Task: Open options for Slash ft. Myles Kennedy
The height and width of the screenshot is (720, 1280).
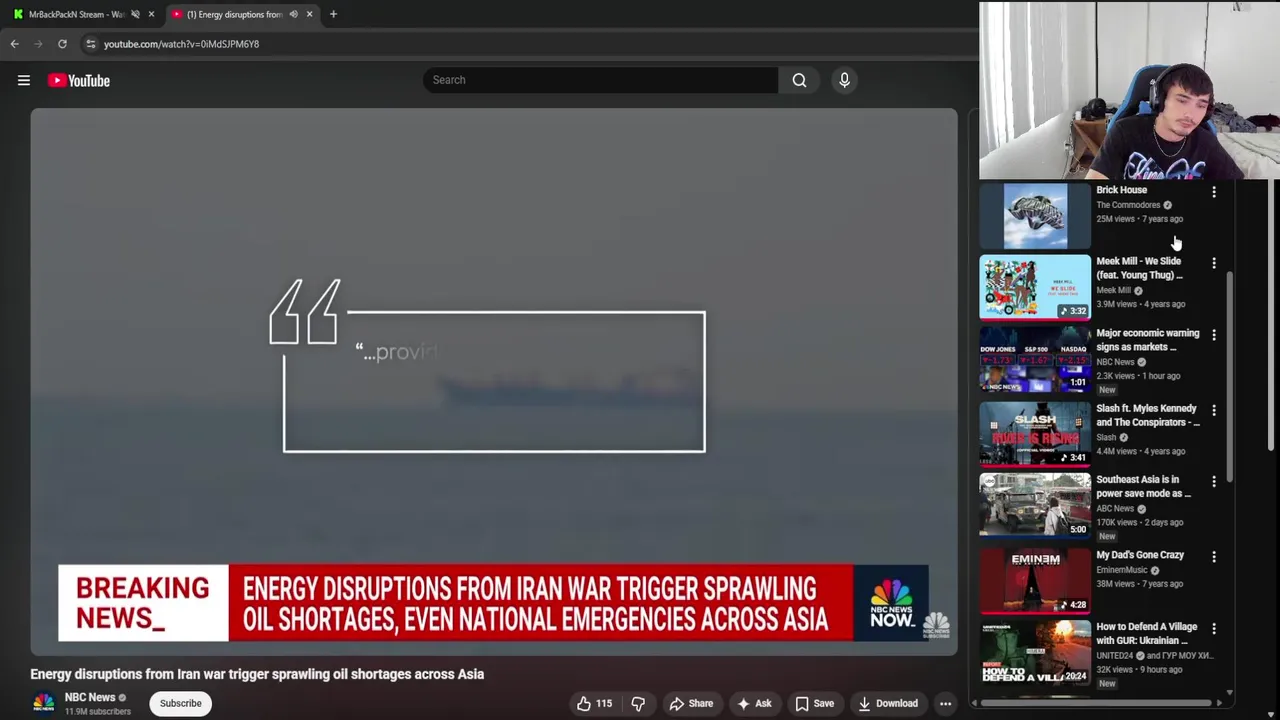Action: [x=1214, y=410]
